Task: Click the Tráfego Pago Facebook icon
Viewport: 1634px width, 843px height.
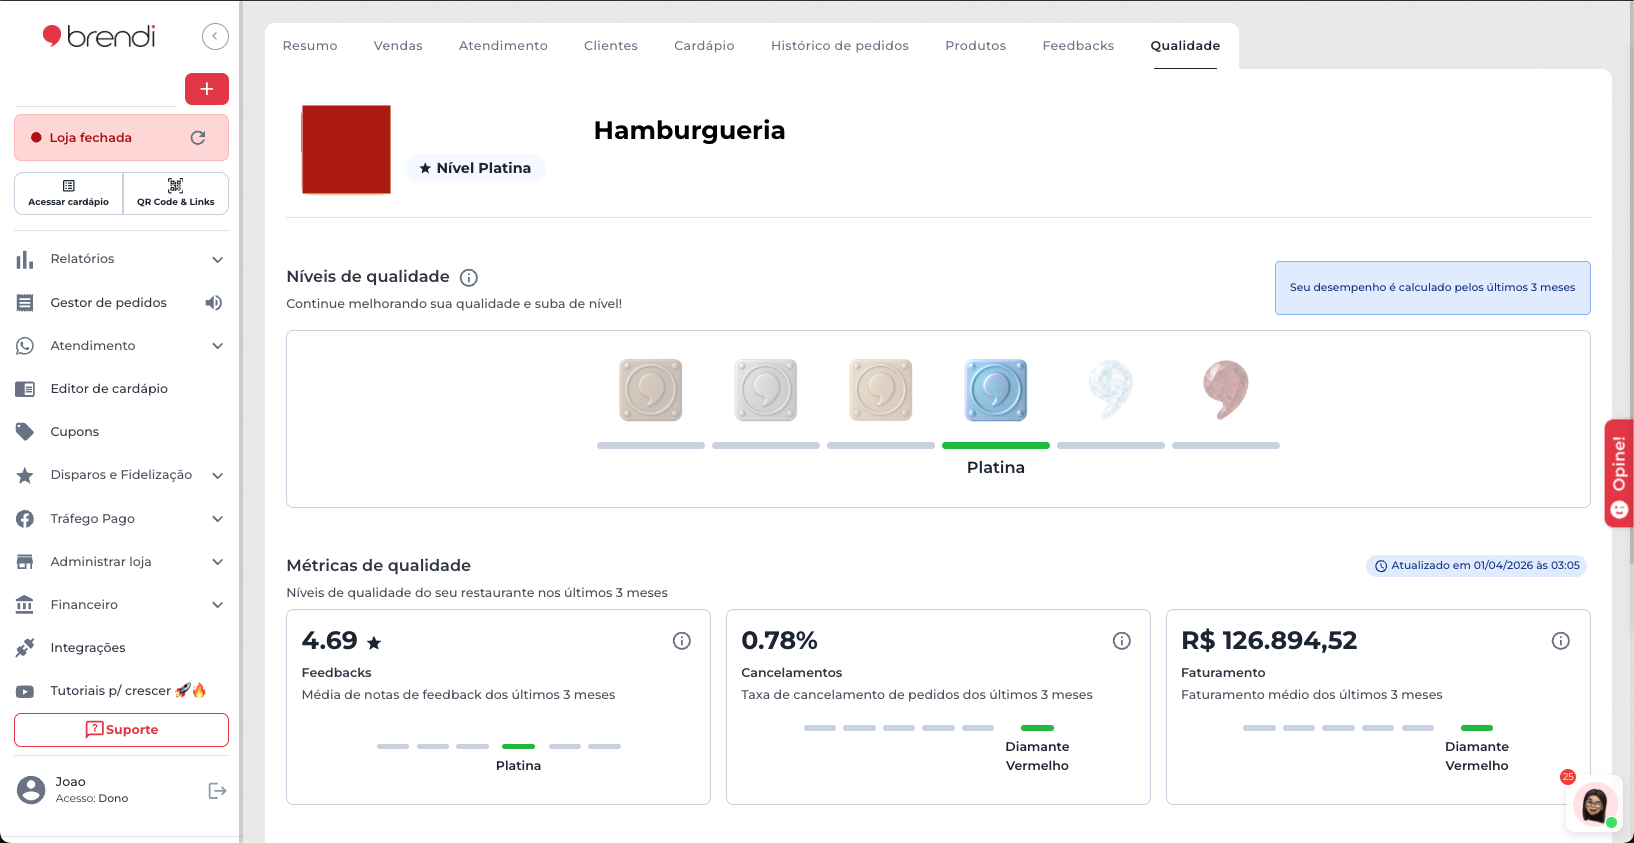Action: (x=25, y=519)
